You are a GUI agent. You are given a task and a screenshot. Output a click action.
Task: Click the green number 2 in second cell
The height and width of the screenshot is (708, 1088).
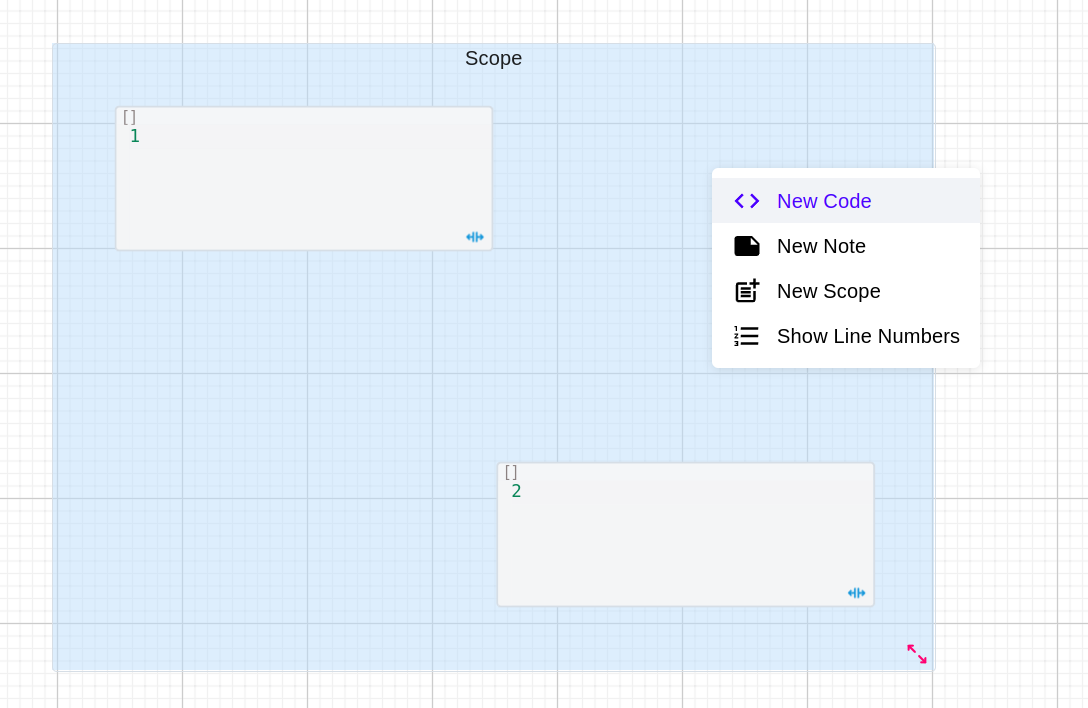click(x=516, y=491)
